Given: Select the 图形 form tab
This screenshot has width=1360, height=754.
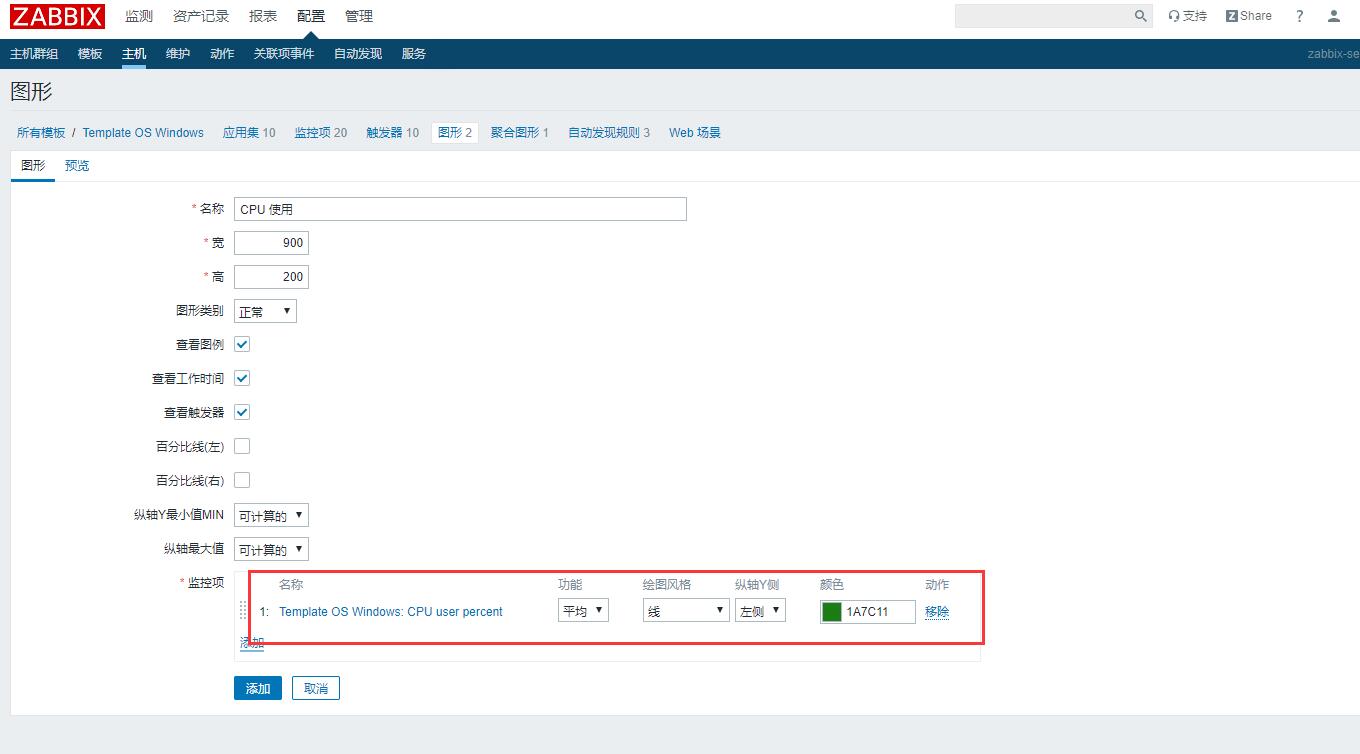Looking at the screenshot, I should pyautogui.click(x=33, y=166).
